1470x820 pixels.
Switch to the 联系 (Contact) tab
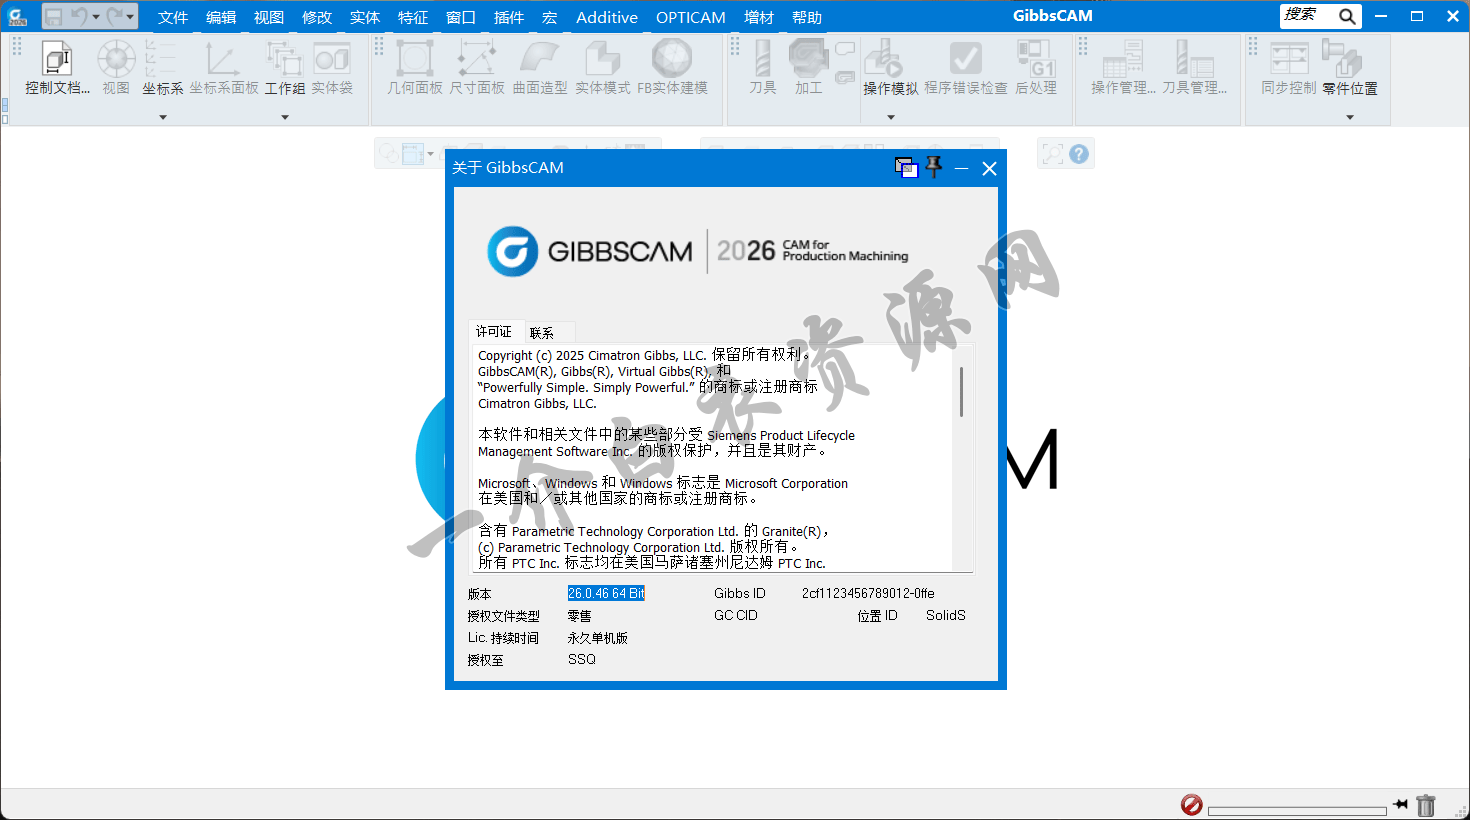[x=542, y=333]
